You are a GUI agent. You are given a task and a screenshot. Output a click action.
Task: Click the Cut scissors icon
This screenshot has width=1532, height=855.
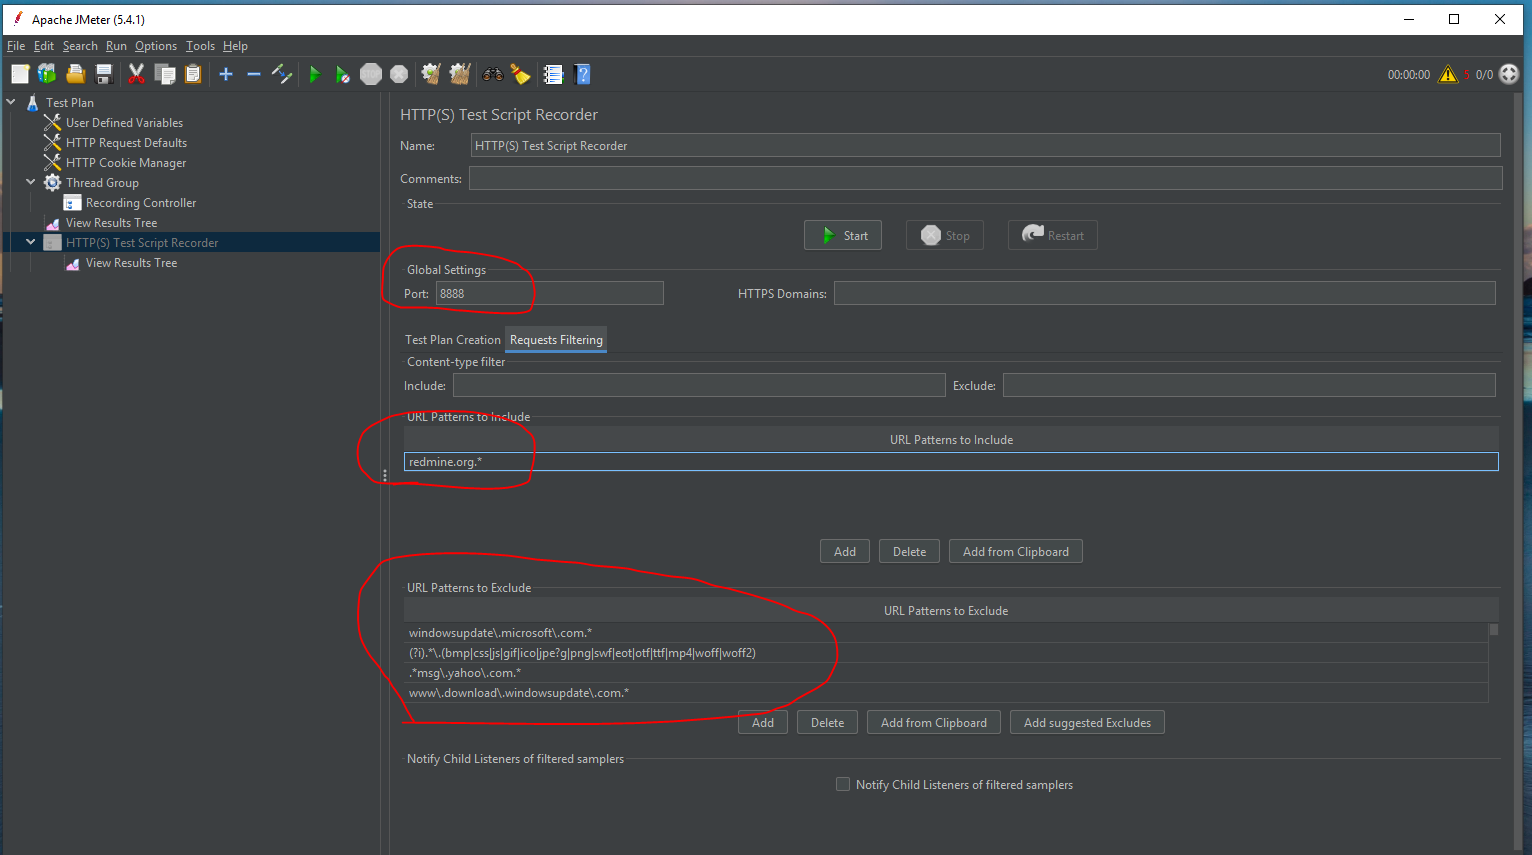(137, 74)
